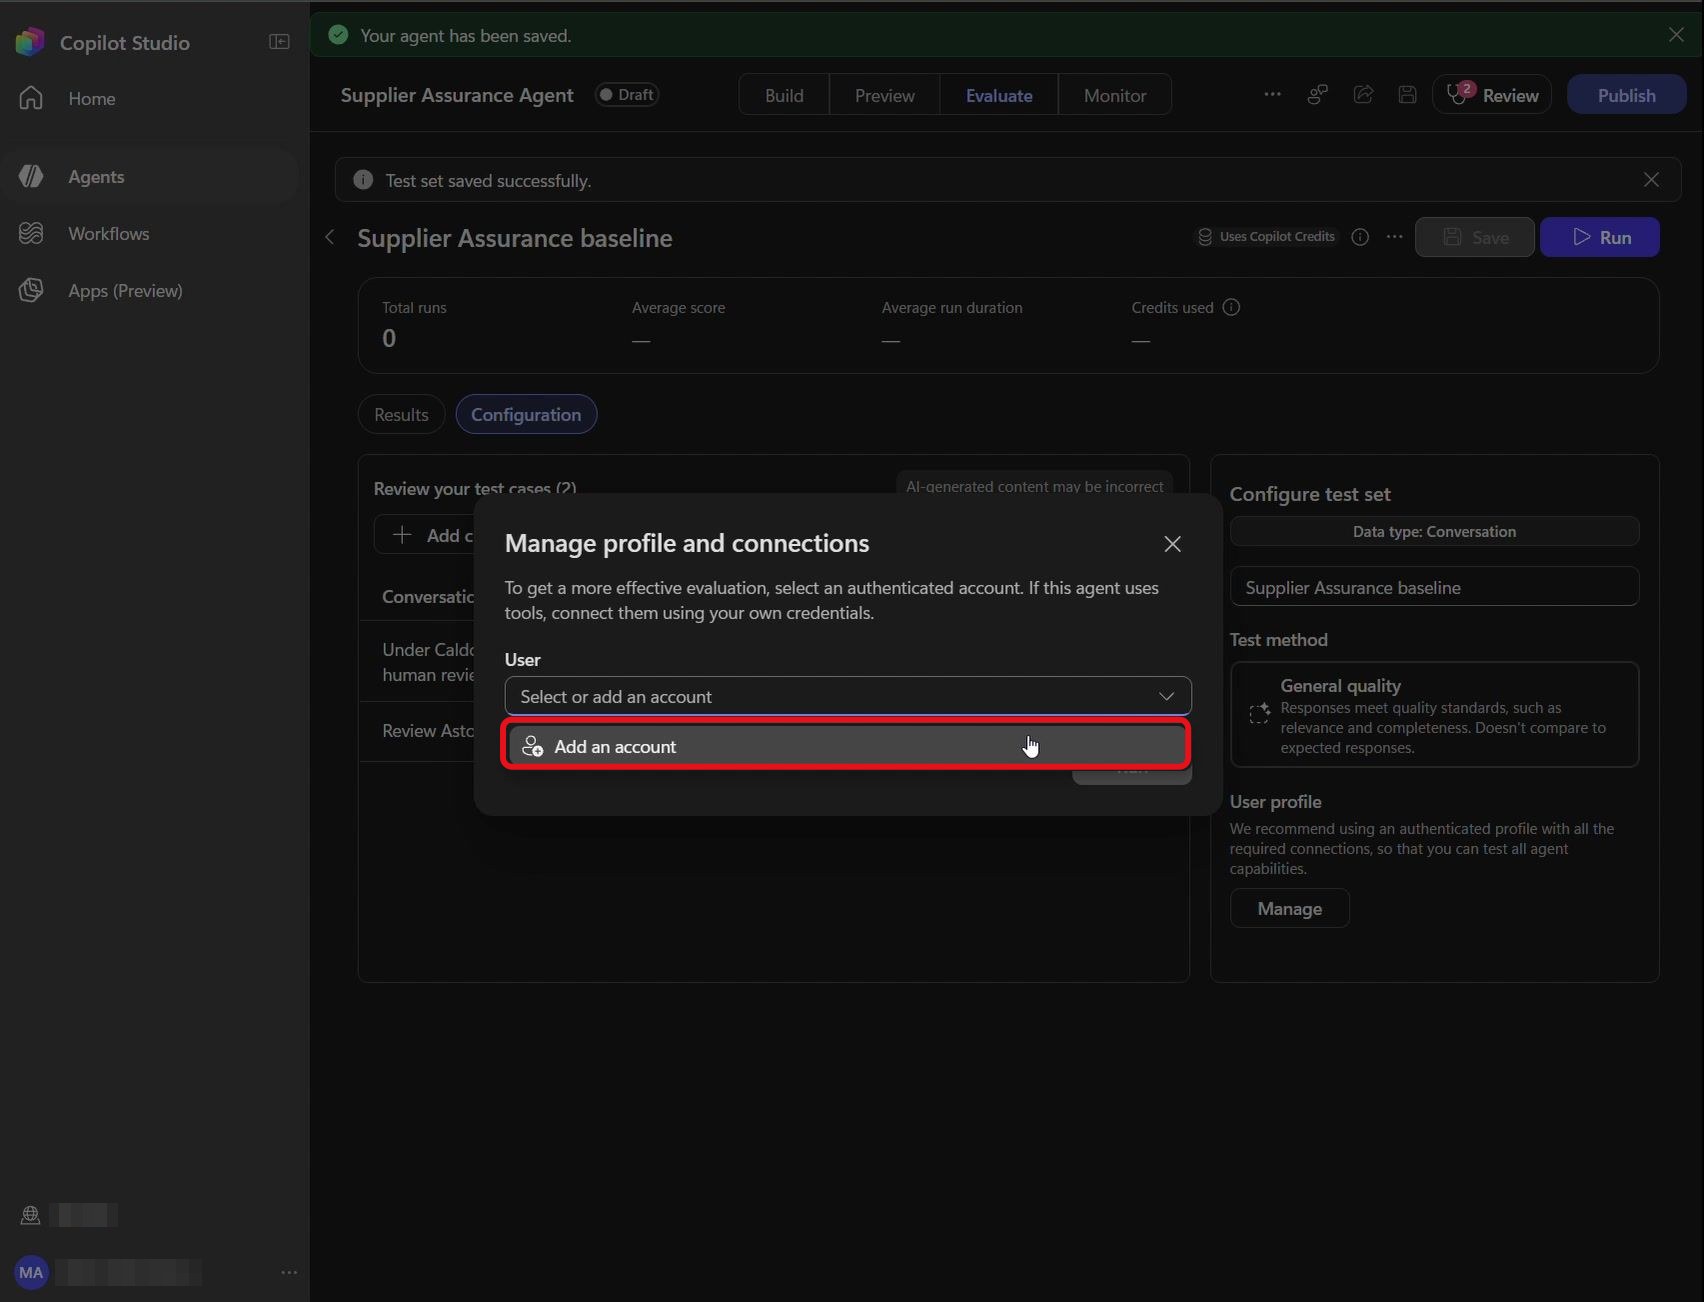Expand the Select or add an account dropdown
This screenshot has width=1704, height=1302.
[x=848, y=696]
